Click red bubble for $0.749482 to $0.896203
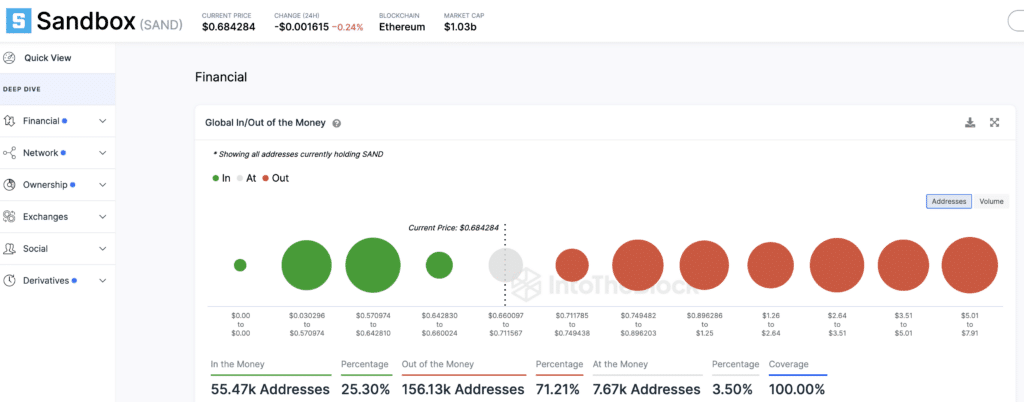1024x402 pixels. pyautogui.click(x=638, y=265)
